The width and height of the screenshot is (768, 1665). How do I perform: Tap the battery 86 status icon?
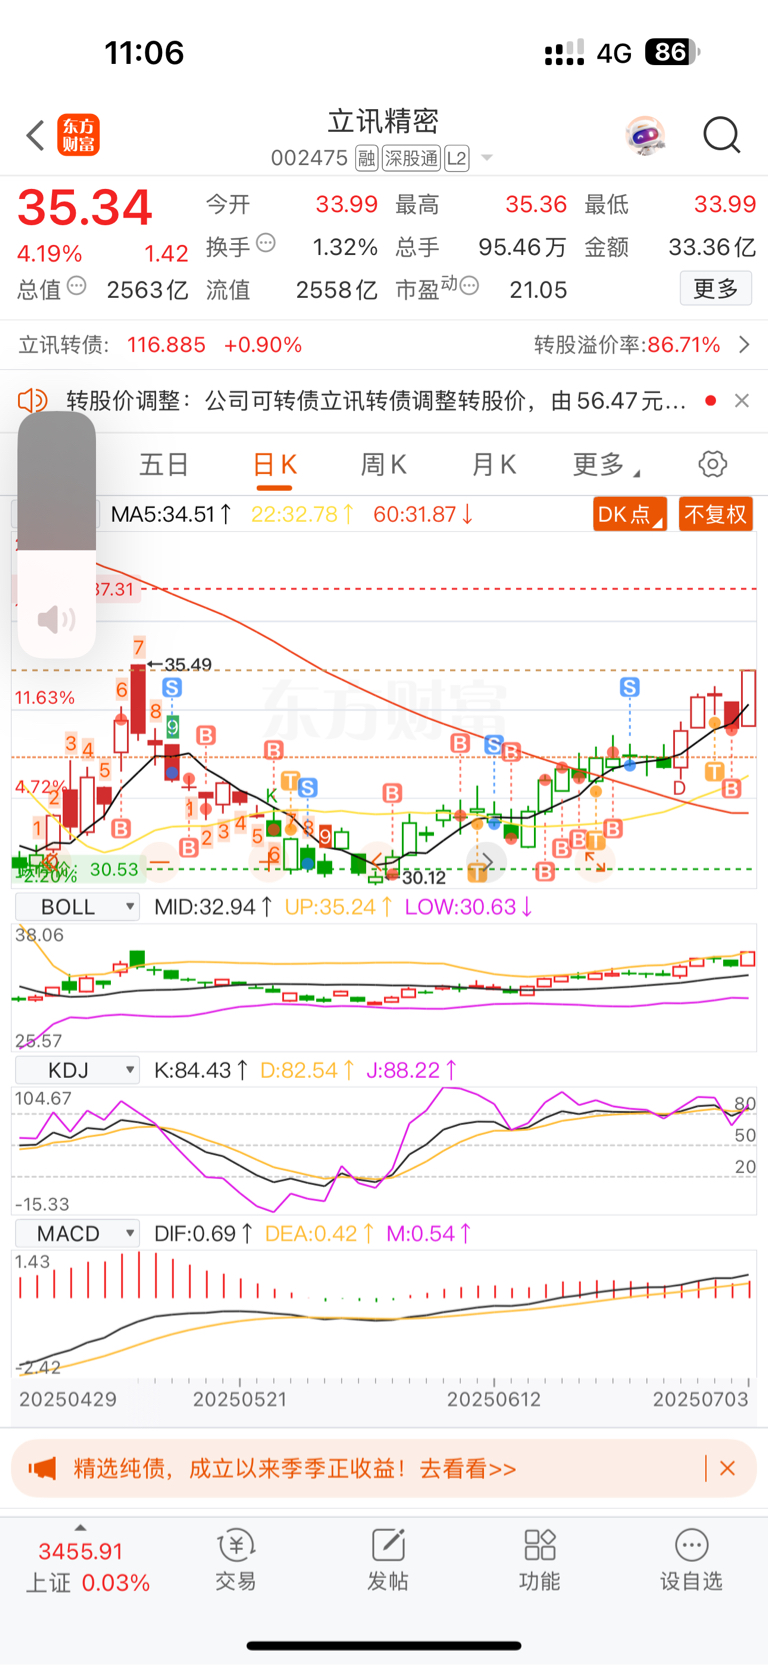click(x=673, y=52)
